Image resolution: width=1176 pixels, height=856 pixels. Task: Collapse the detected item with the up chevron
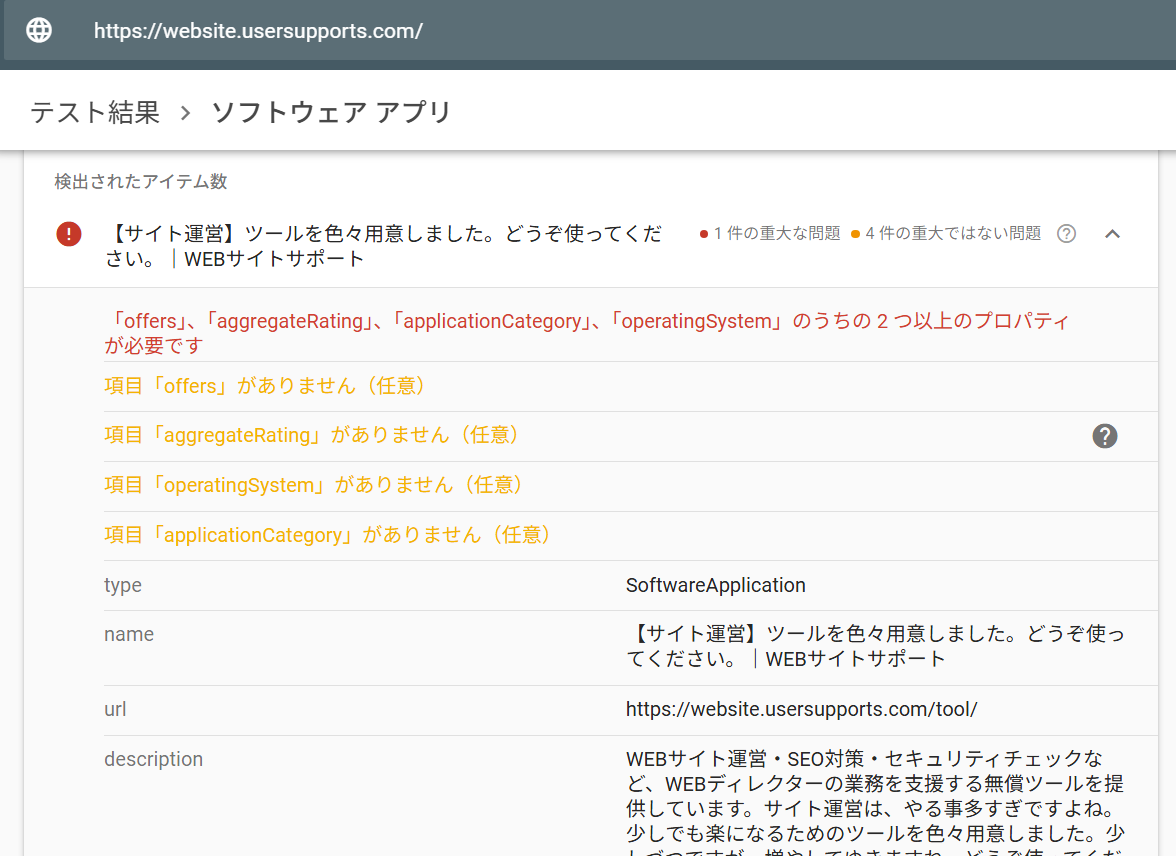(1112, 234)
